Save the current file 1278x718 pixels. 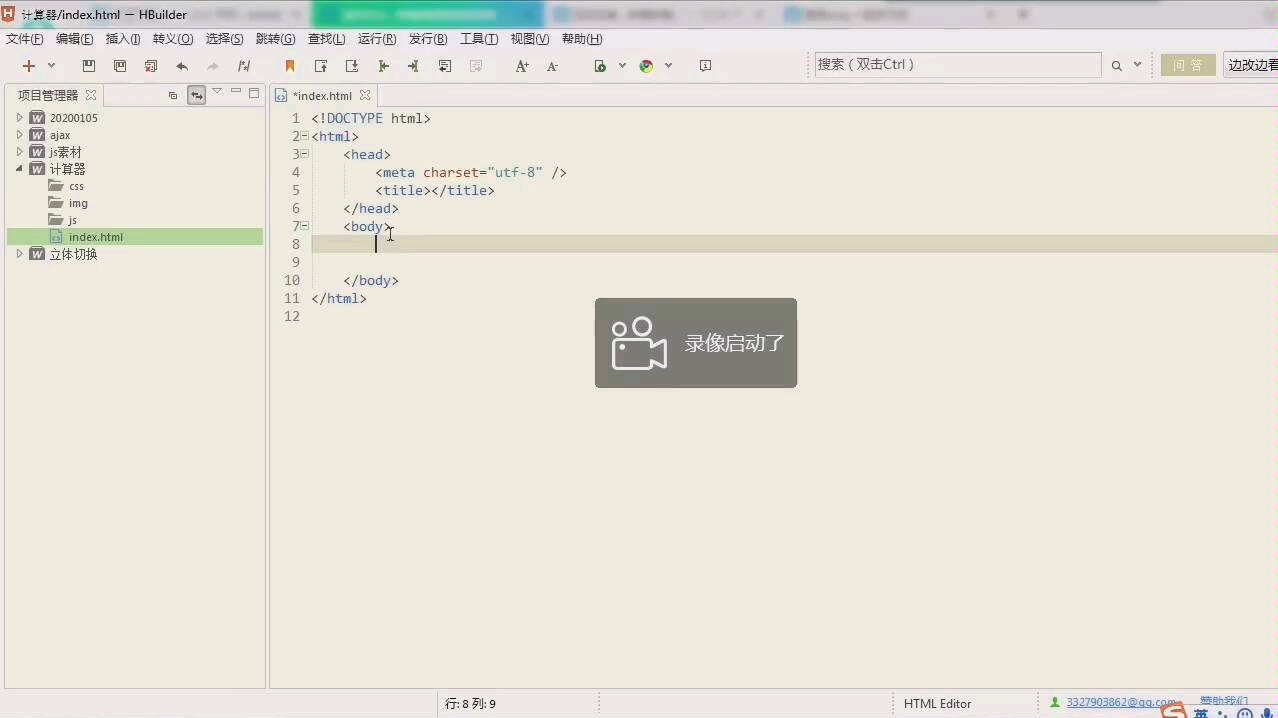(89, 64)
